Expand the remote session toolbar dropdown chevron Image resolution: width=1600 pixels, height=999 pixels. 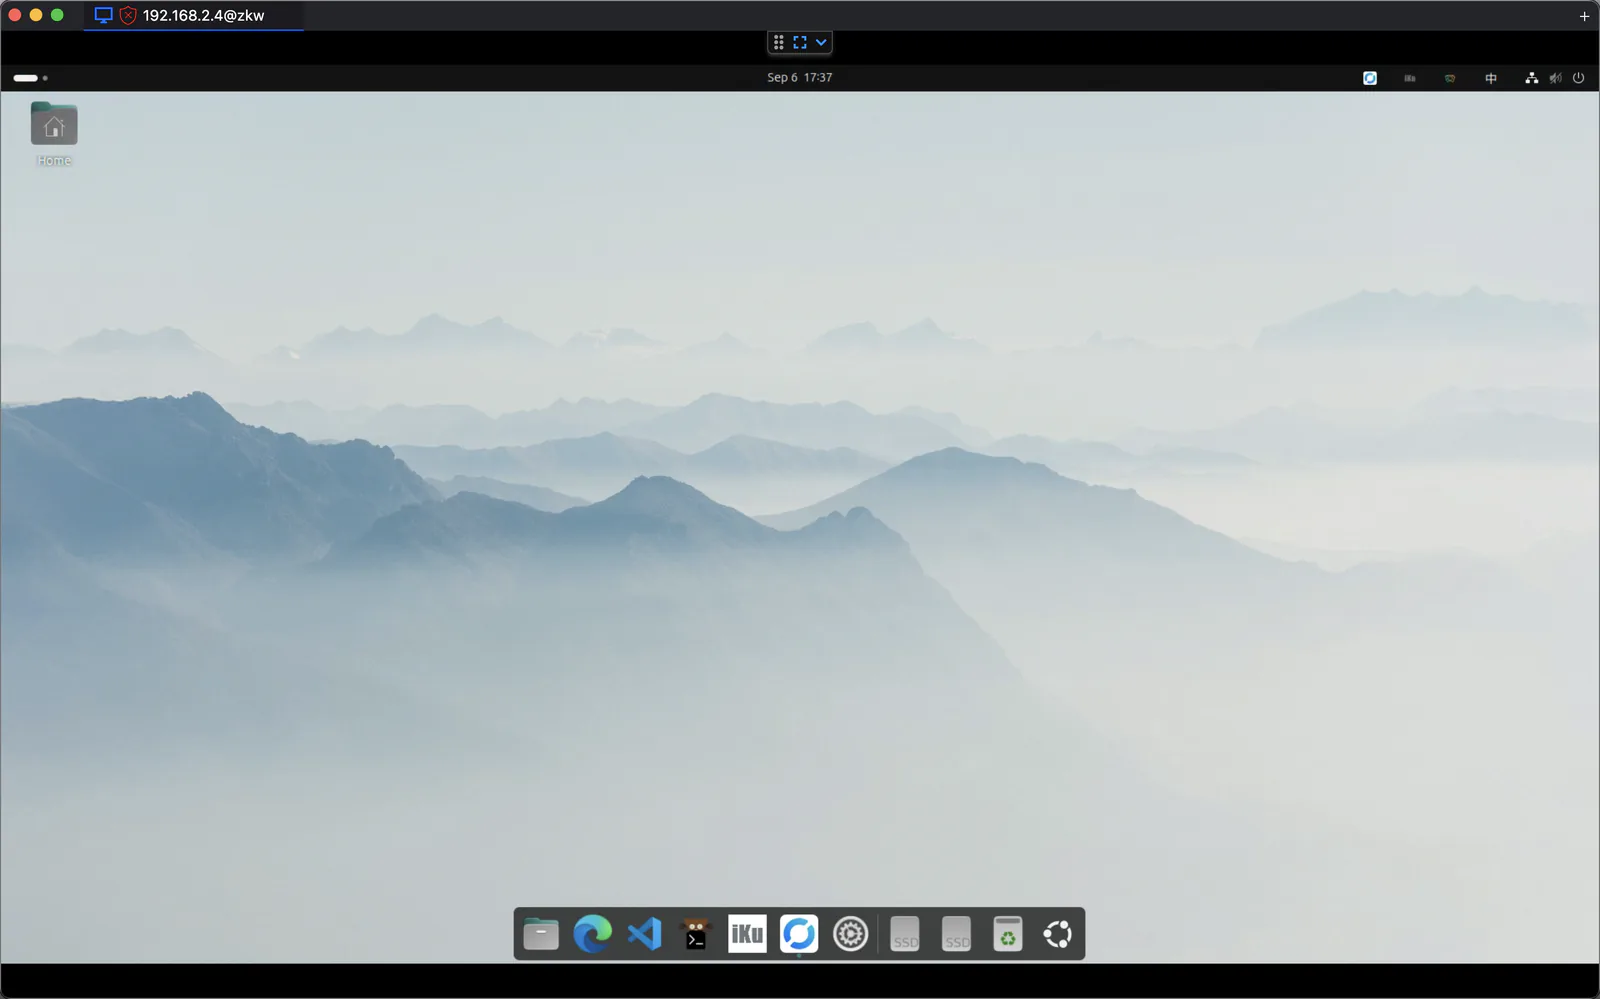pyautogui.click(x=821, y=42)
